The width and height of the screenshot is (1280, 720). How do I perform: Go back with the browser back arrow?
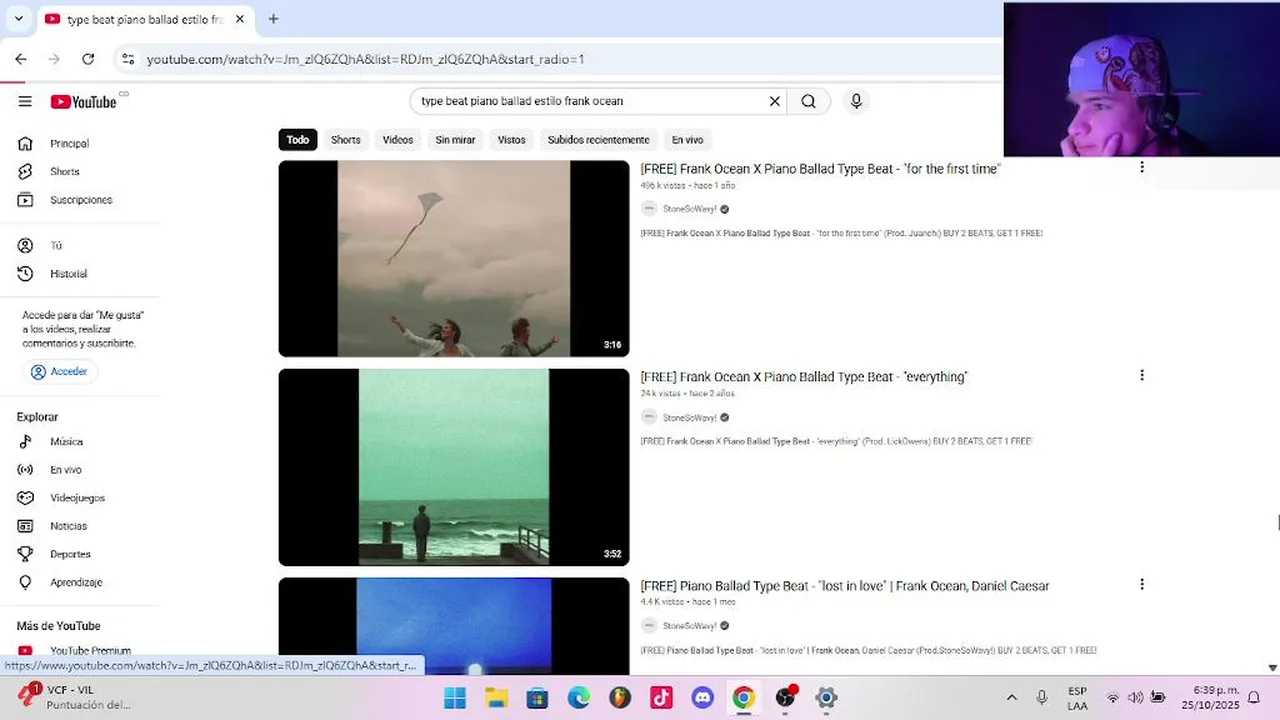(21, 59)
